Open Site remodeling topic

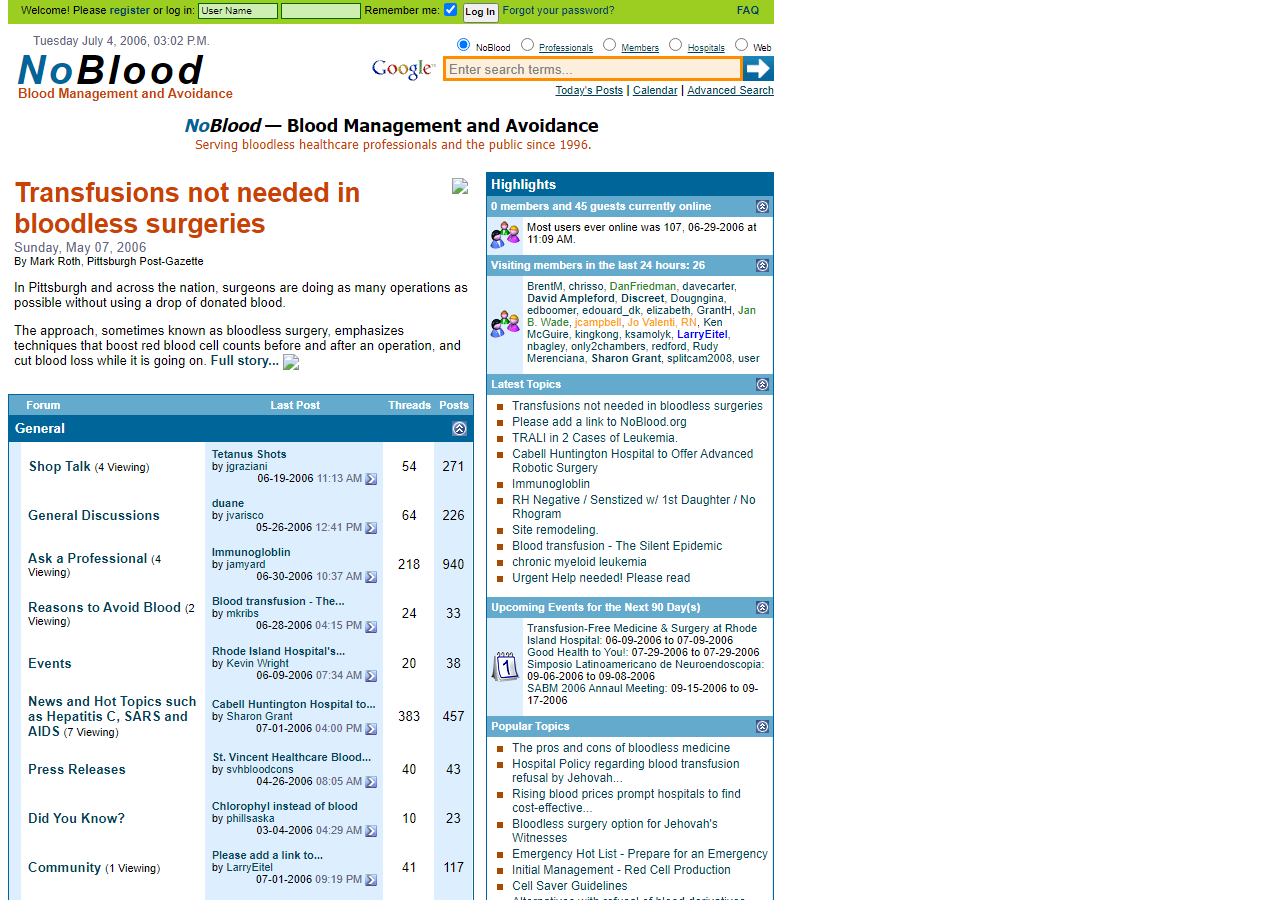click(555, 530)
